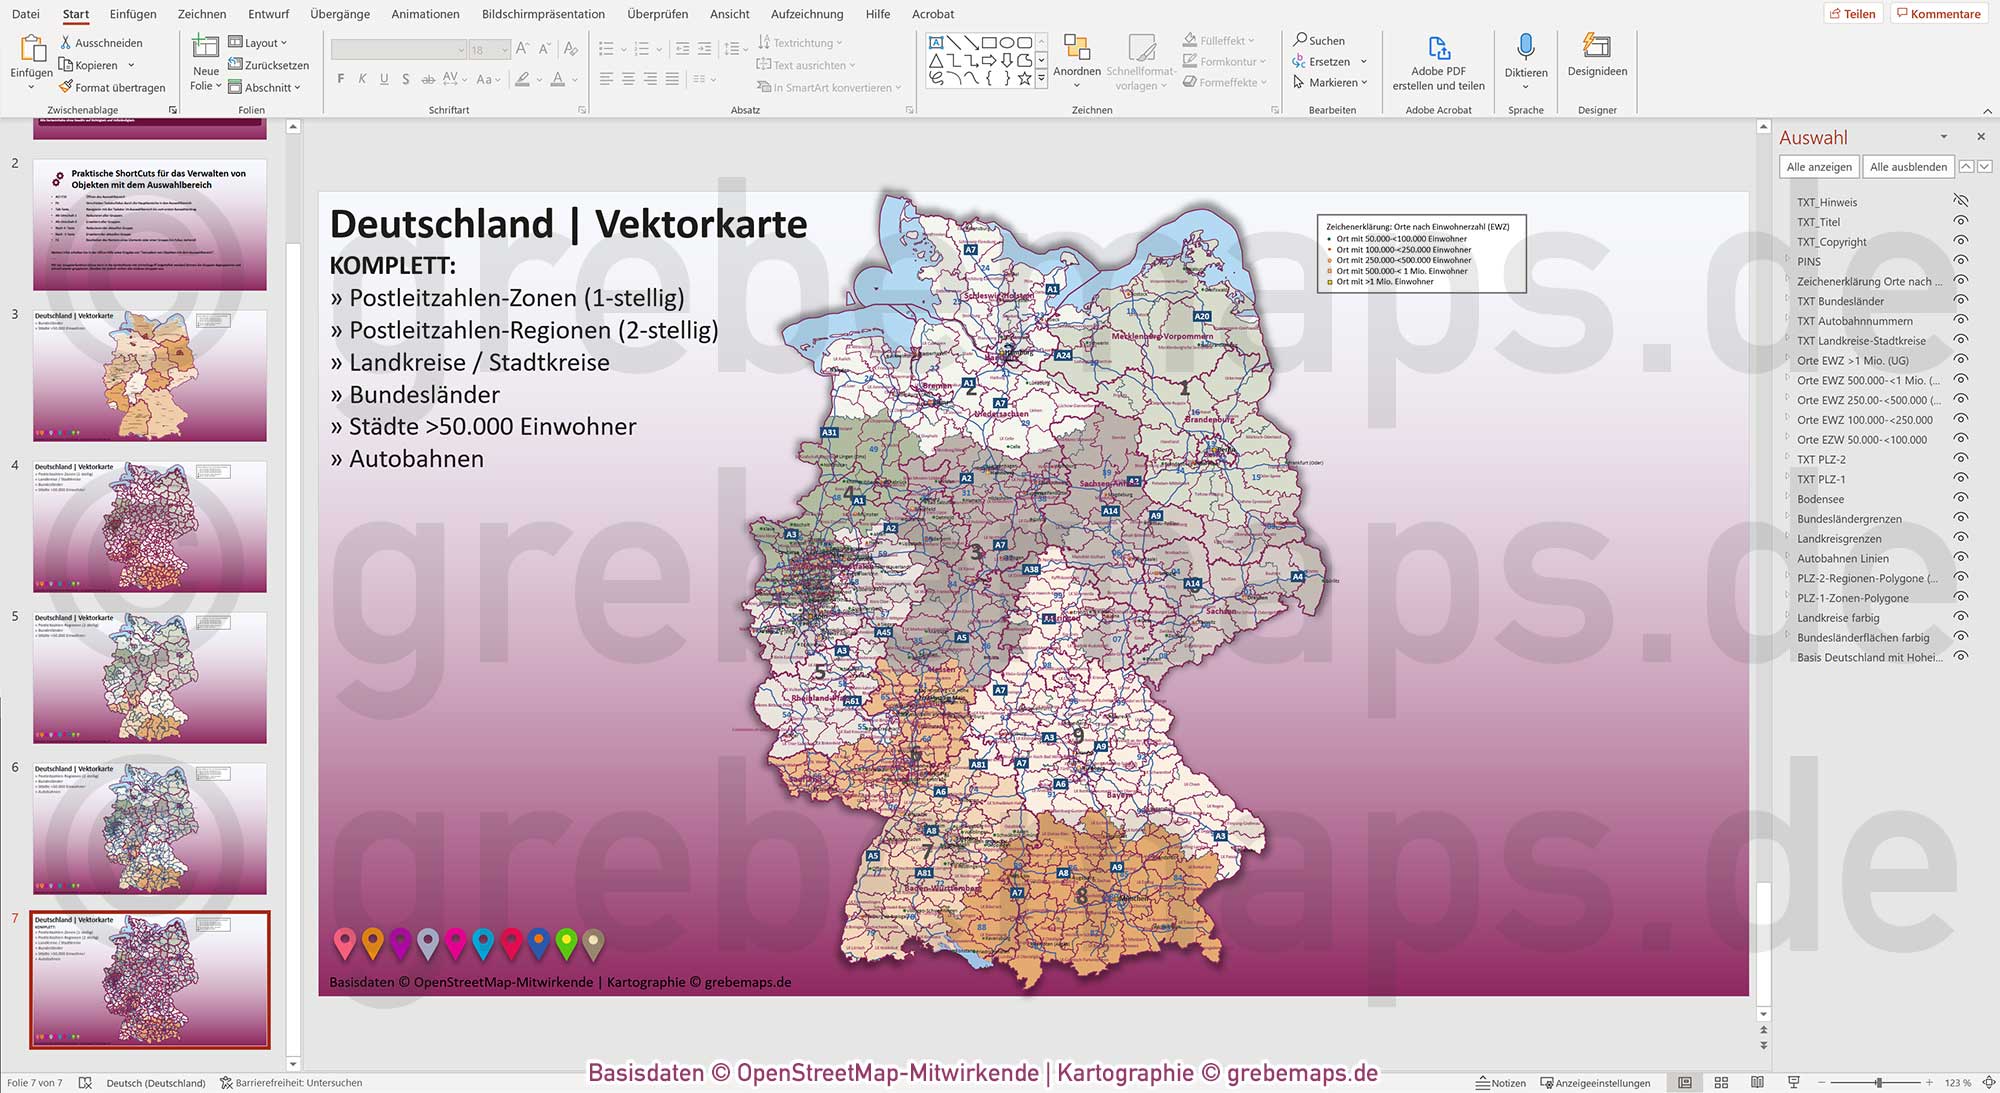Image resolution: width=2000 pixels, height=1093 pixels.
Task: Start slideshow from status bar icon
Action: (1793, 1083)
